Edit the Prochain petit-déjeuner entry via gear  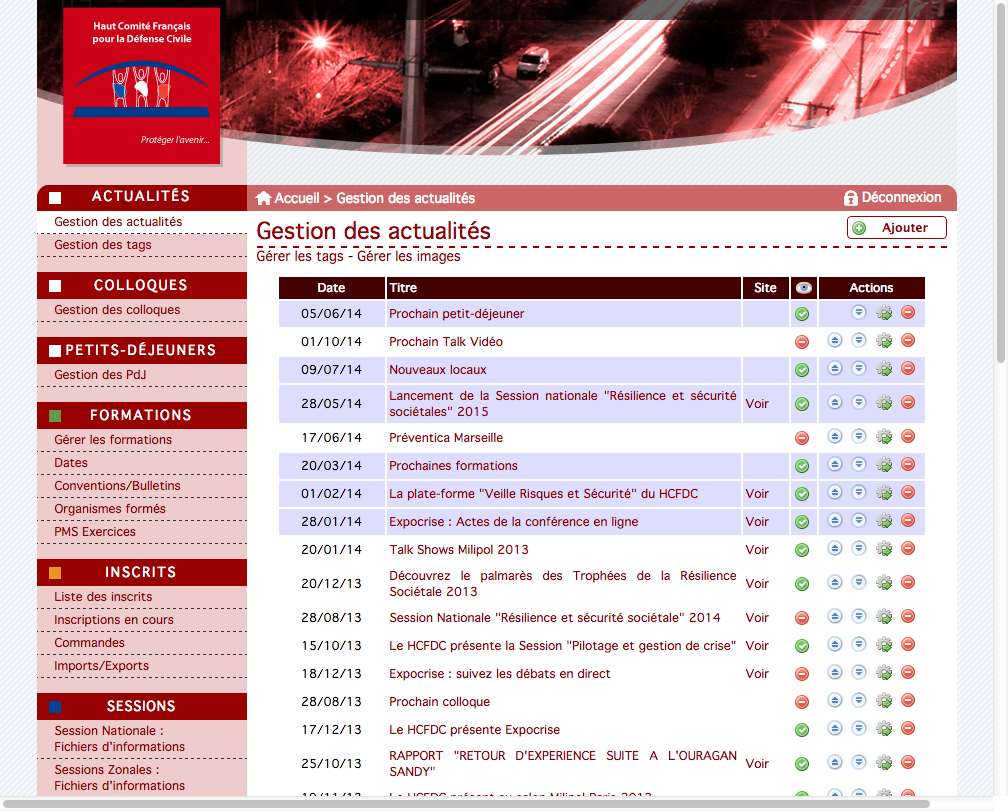click(885, 313)
